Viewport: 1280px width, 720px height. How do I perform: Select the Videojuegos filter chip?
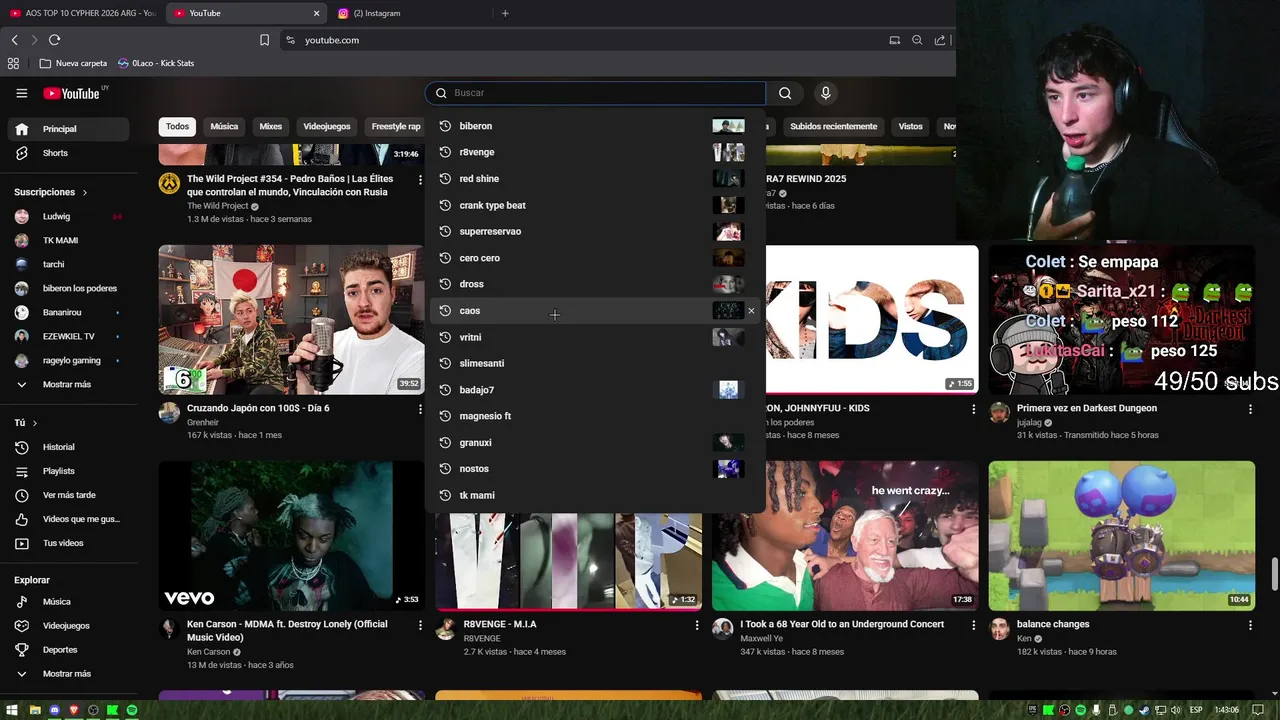coord(327,127)
